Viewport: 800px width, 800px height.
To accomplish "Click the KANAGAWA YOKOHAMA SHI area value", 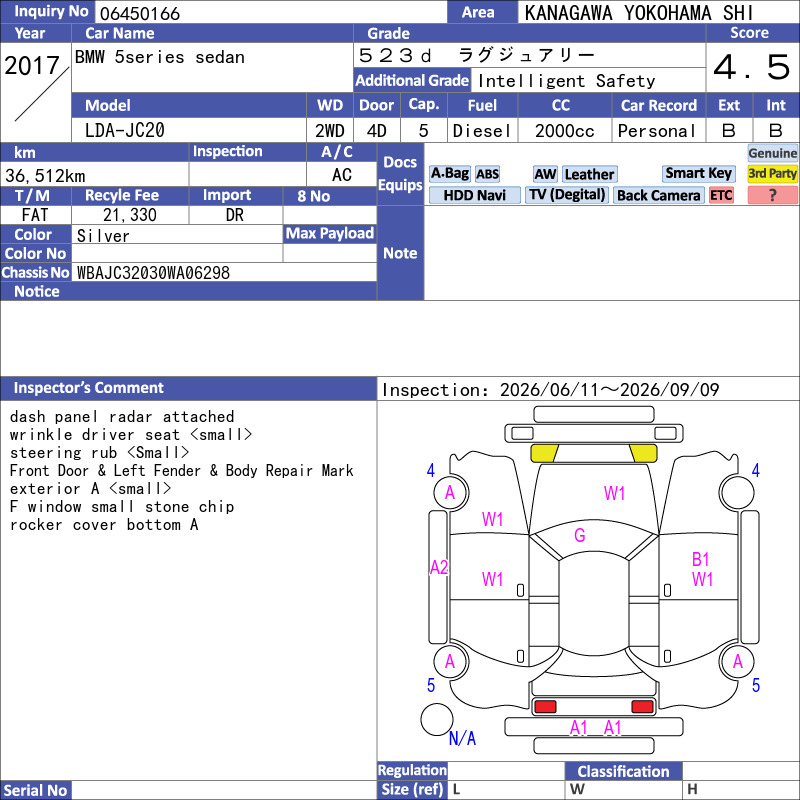I will 639,13.
